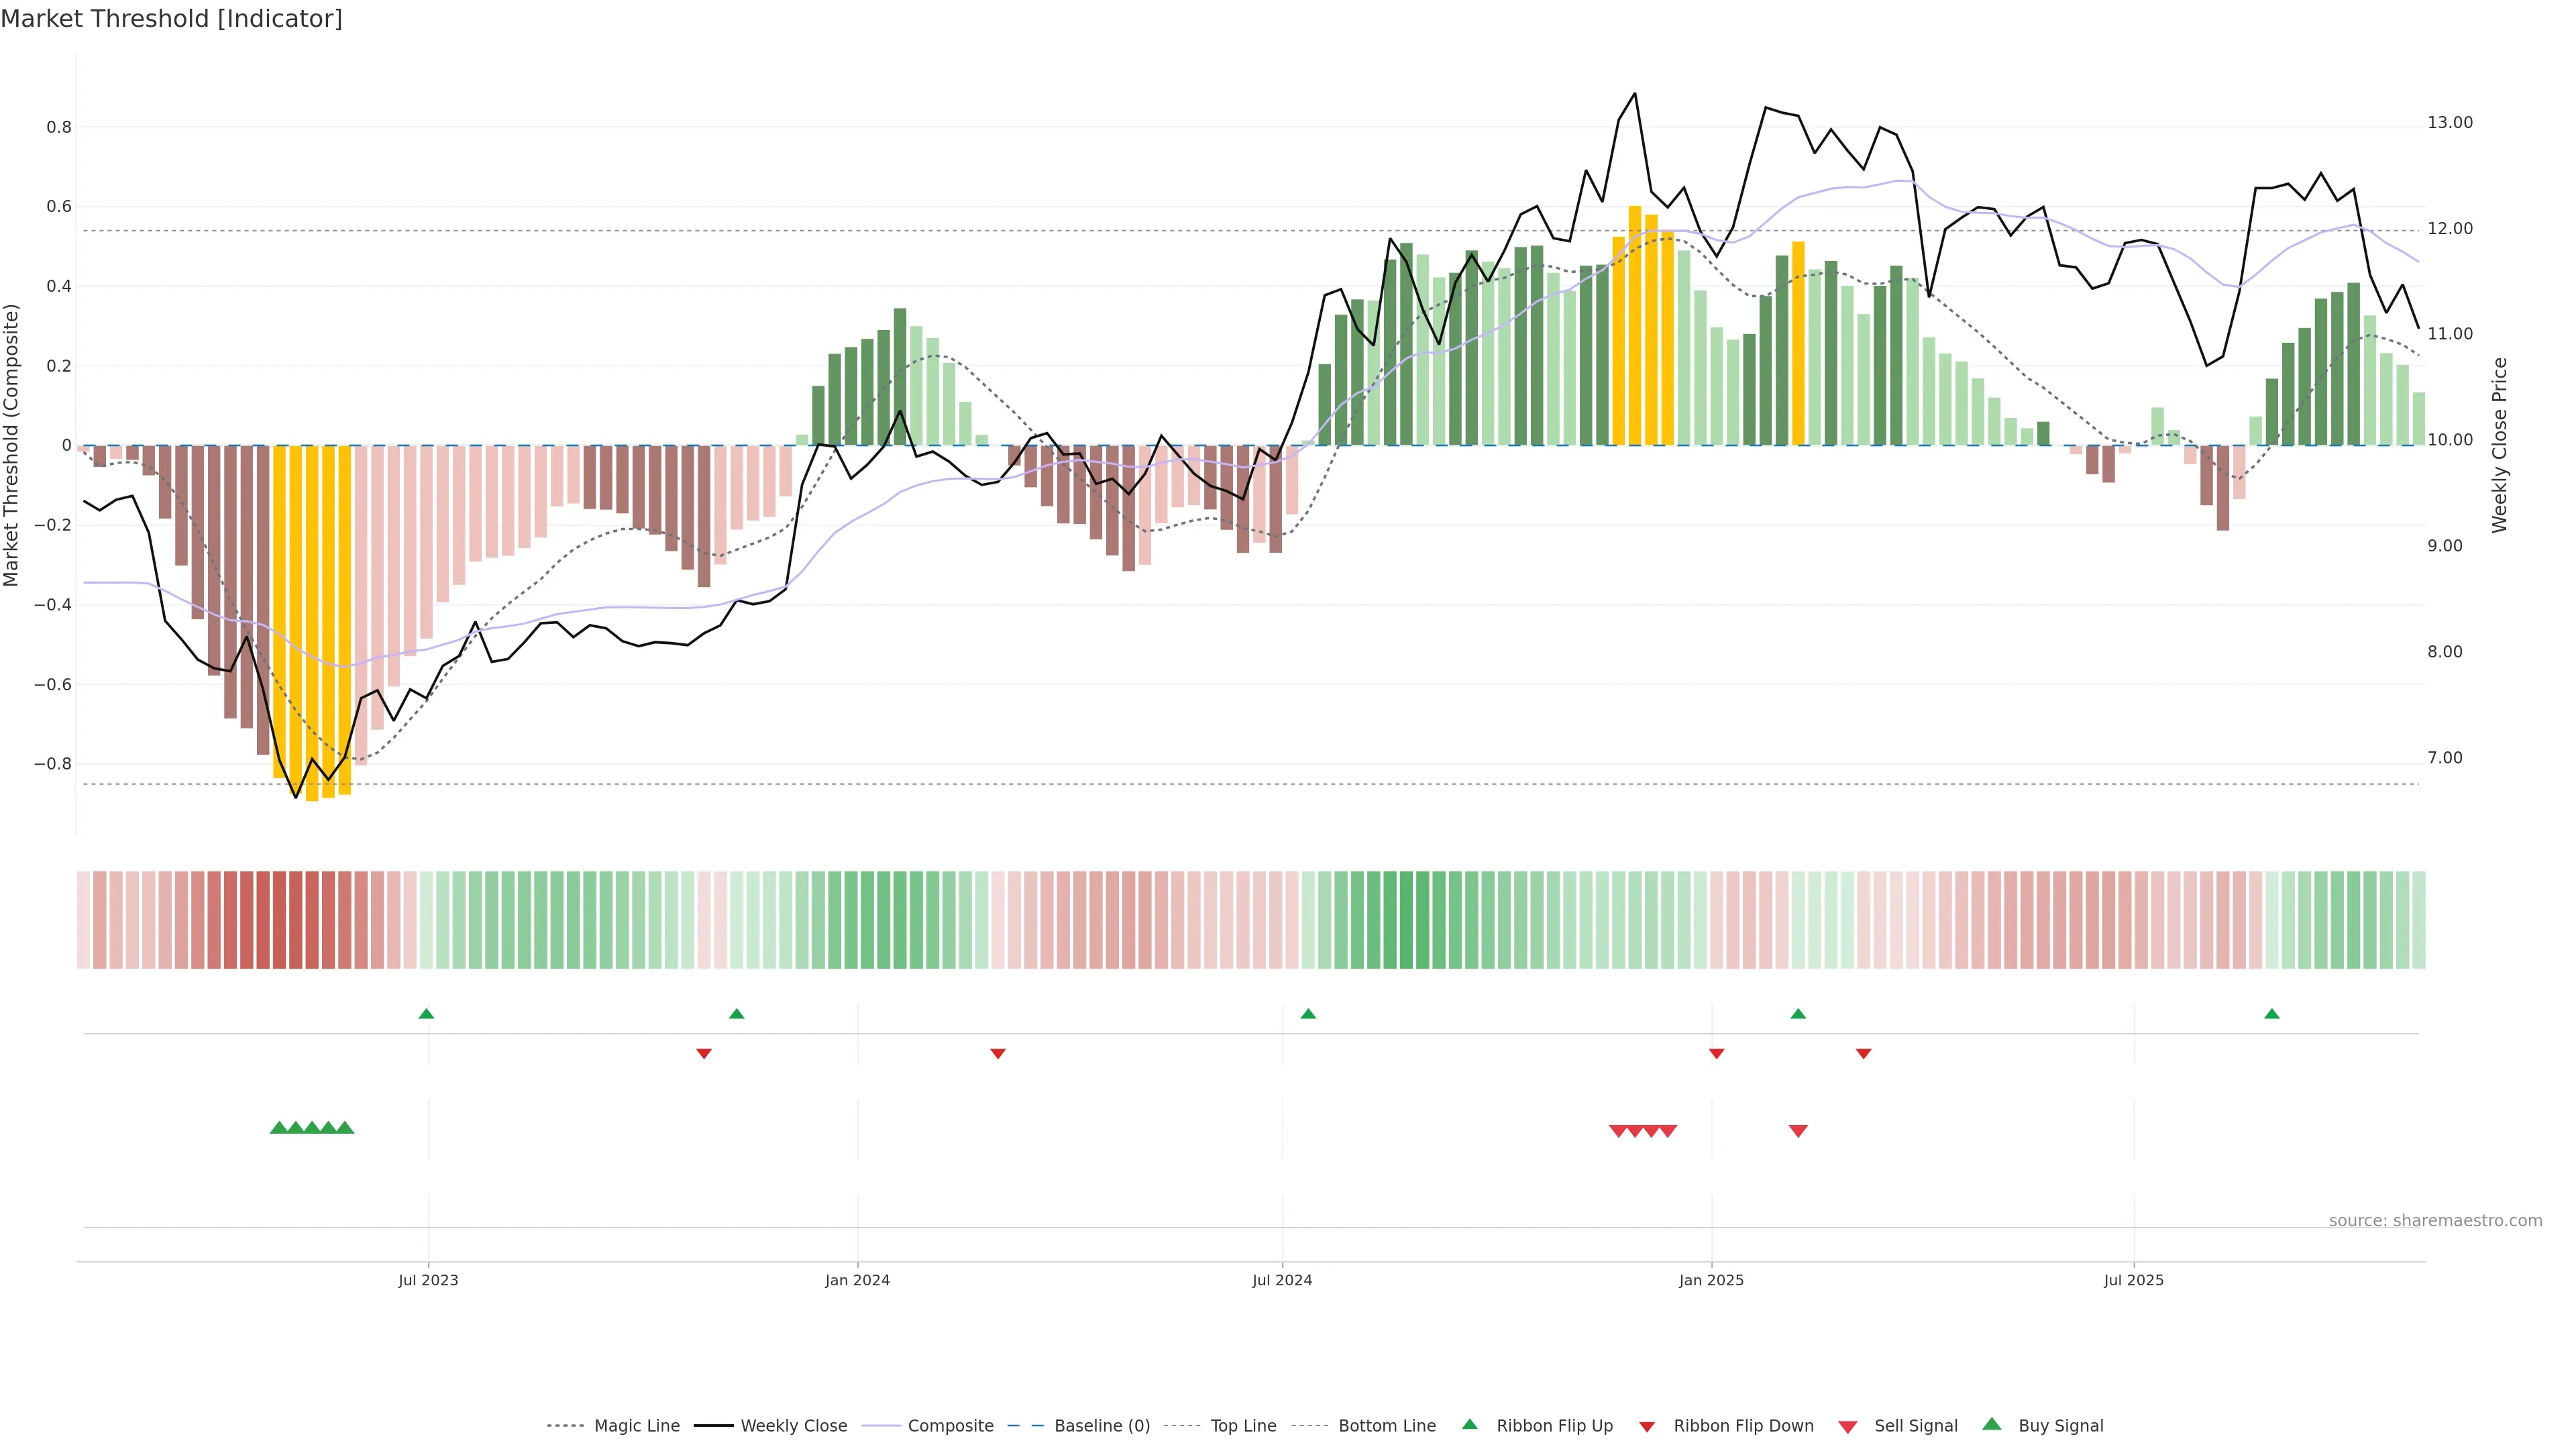The height and width of the screenshot is (1449, 2576).
Task: Click the Market Threshold [Indicator] title
Action: pos(171,19)
